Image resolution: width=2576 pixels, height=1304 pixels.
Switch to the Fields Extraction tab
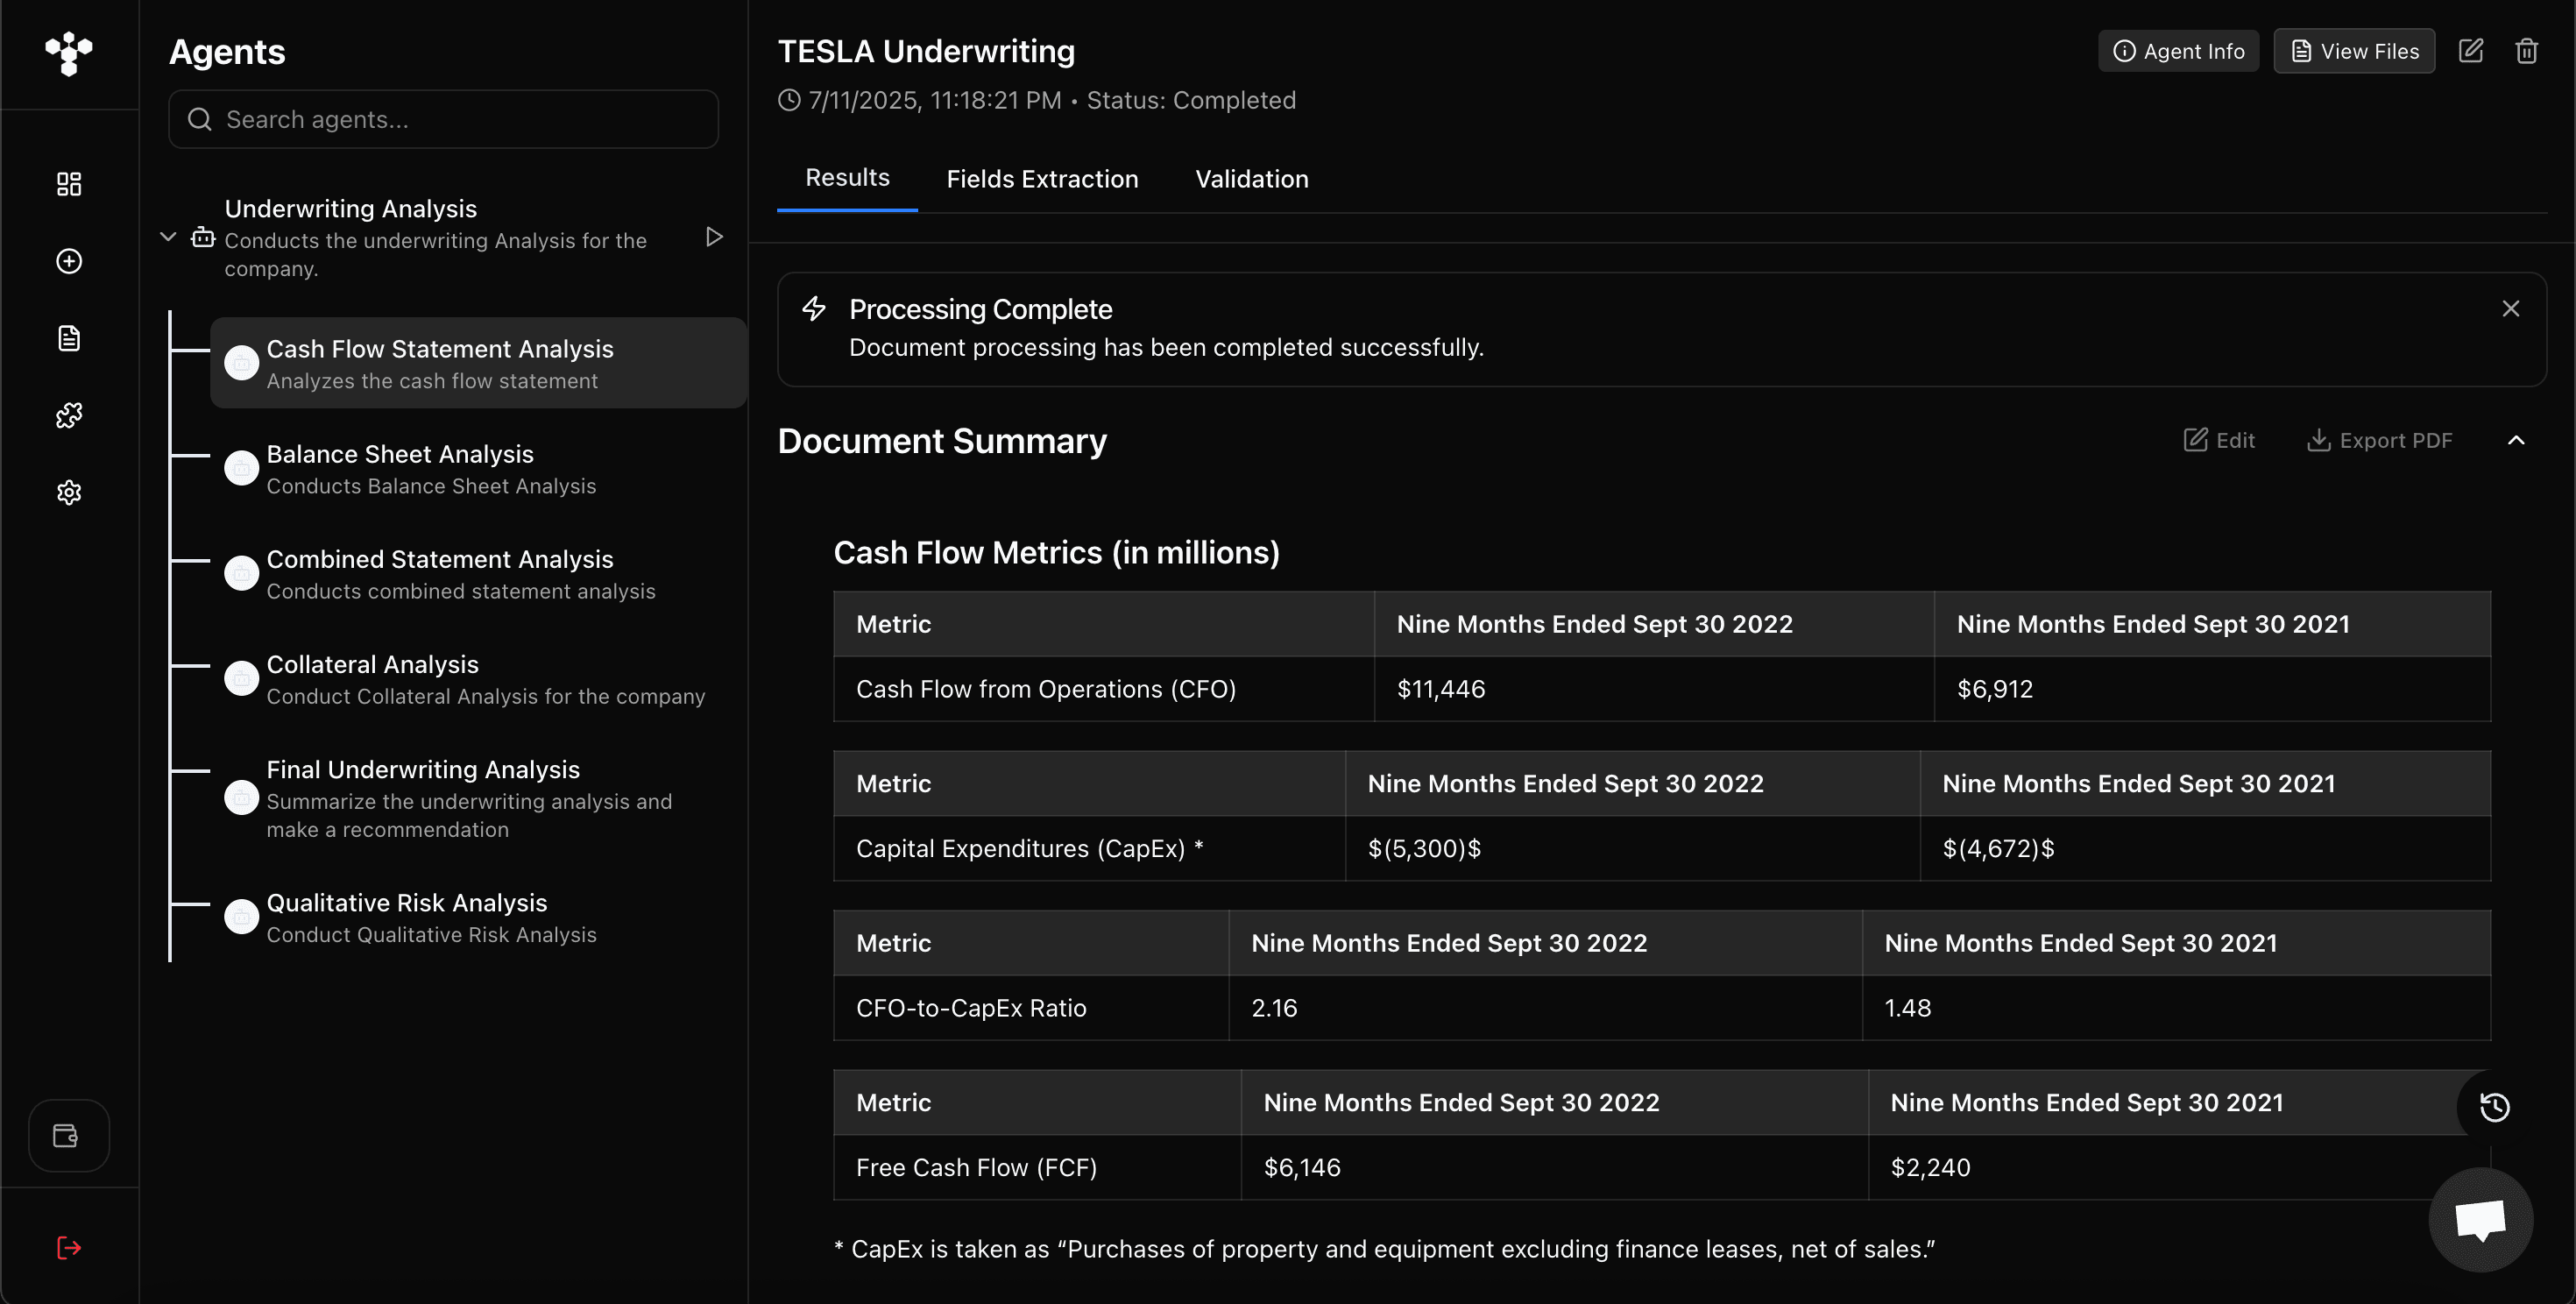(x=1042, y=179)
